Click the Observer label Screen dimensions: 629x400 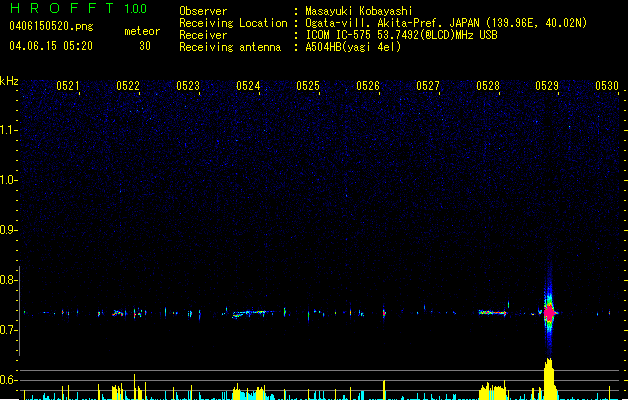(203, 11)
